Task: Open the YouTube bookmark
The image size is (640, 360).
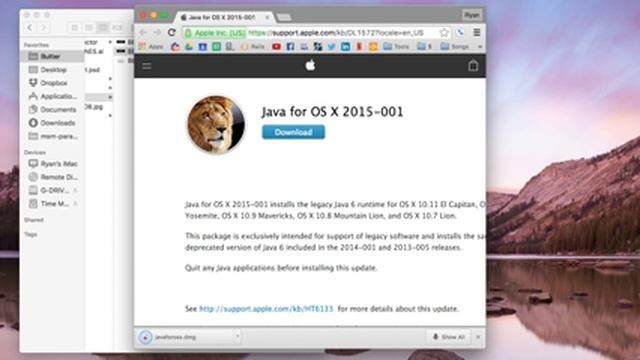Action: (276, 47)
